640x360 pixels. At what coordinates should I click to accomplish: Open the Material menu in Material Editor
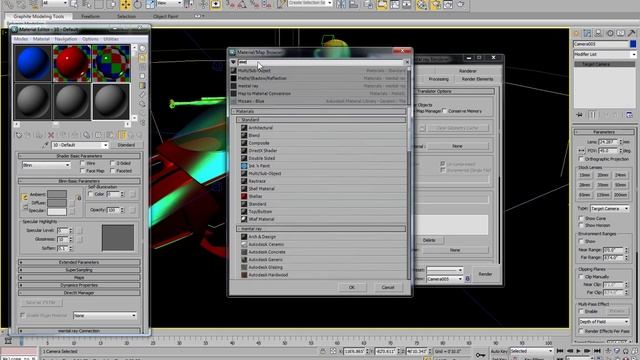tap(41, 39)
